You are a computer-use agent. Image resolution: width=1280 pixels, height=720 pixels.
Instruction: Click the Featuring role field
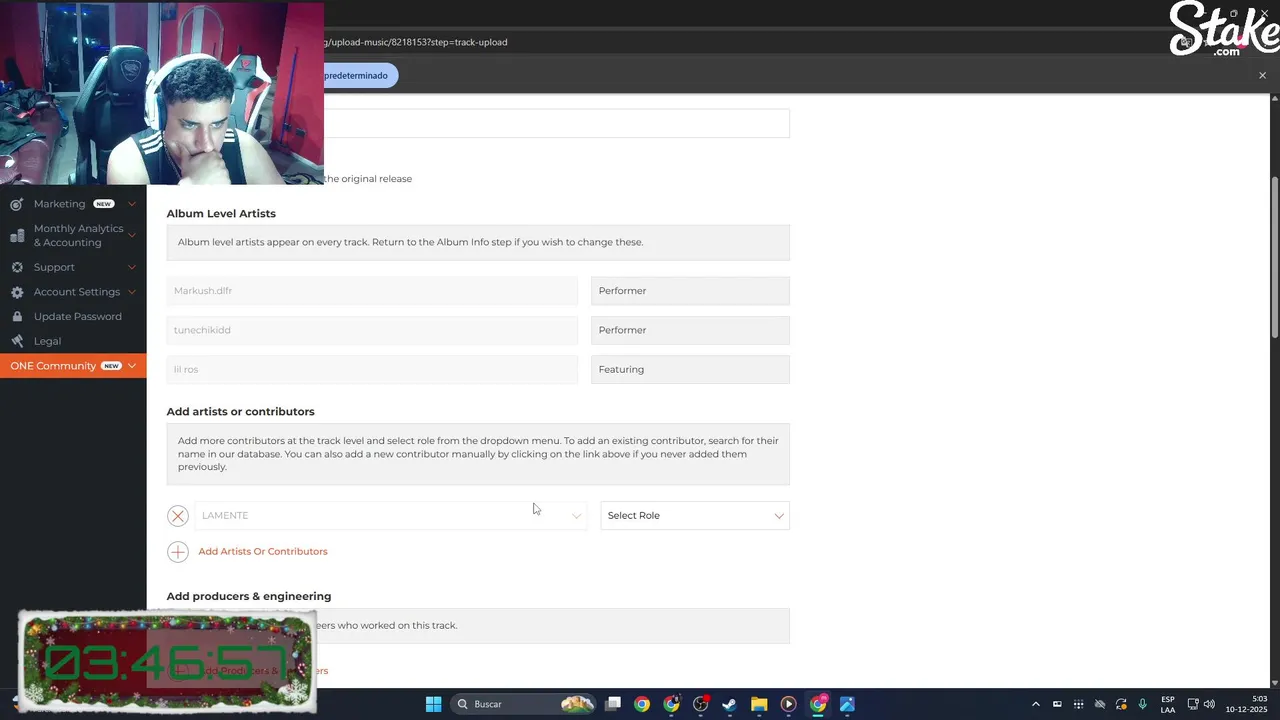pyautogui.click(x=690, y=369)
